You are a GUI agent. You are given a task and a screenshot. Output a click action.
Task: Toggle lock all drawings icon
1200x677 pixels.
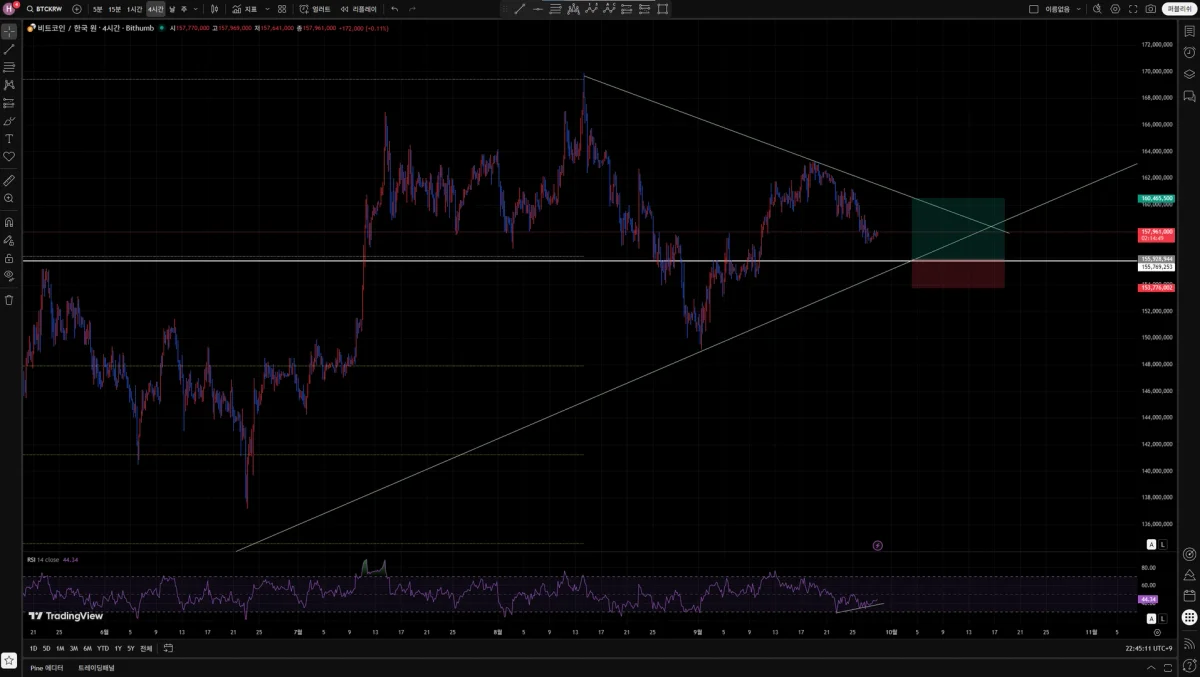point(9,257)
